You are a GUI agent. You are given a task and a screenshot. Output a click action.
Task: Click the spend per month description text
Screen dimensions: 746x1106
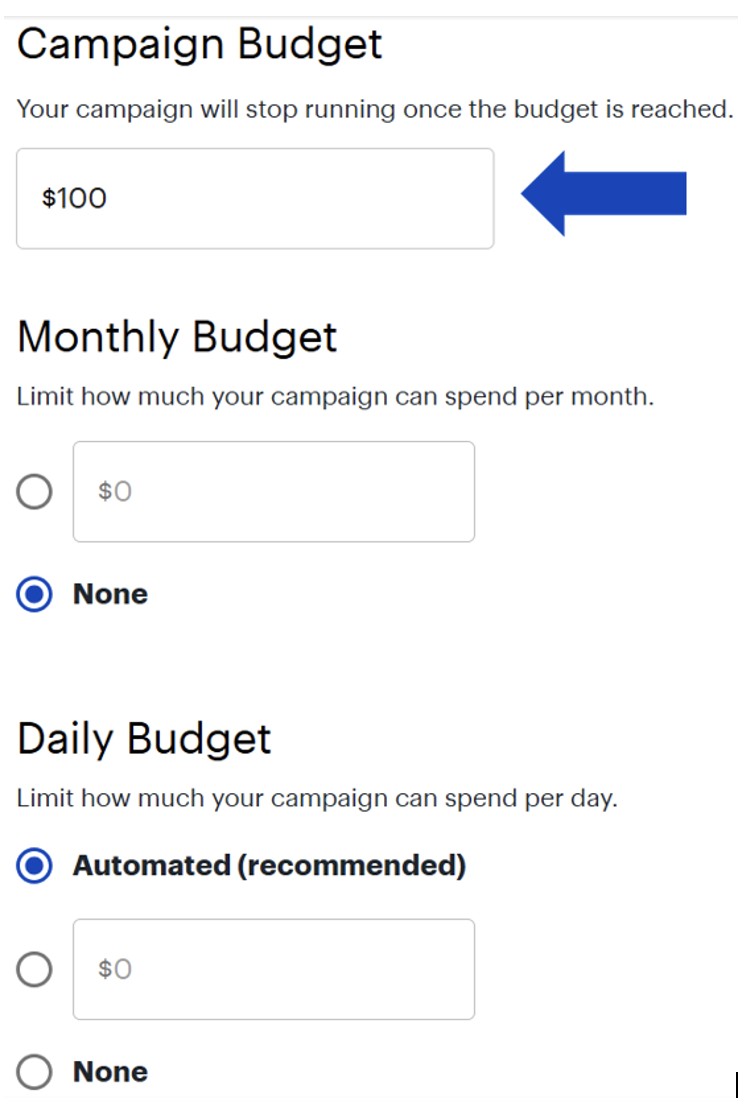335,397
